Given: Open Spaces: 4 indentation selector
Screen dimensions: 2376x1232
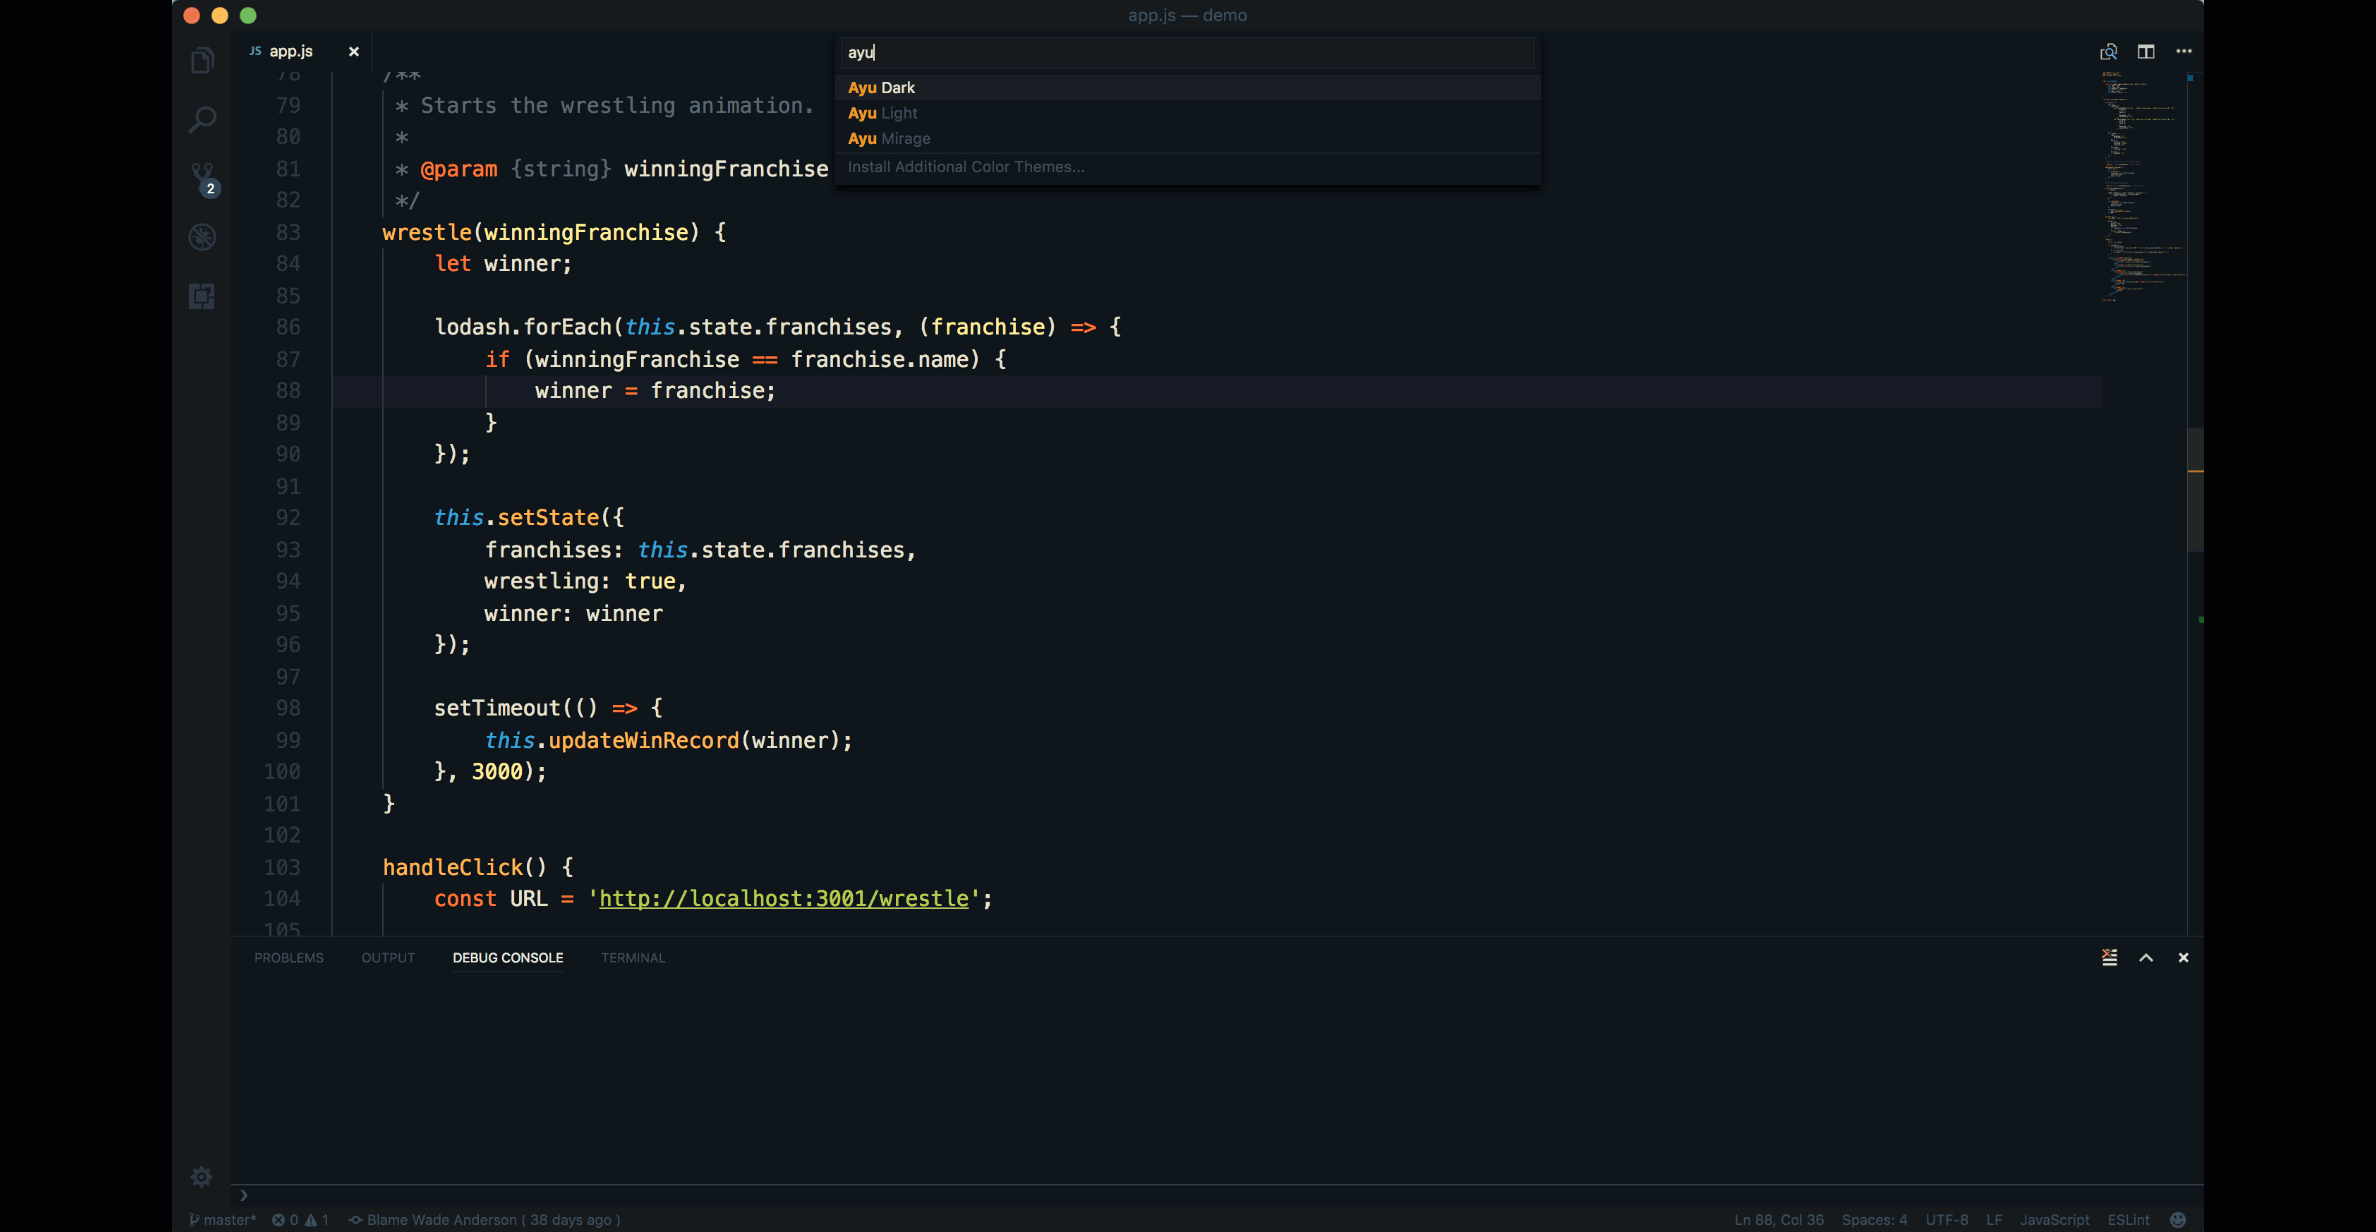Looking at the screenshot, I should 1874,1219.
